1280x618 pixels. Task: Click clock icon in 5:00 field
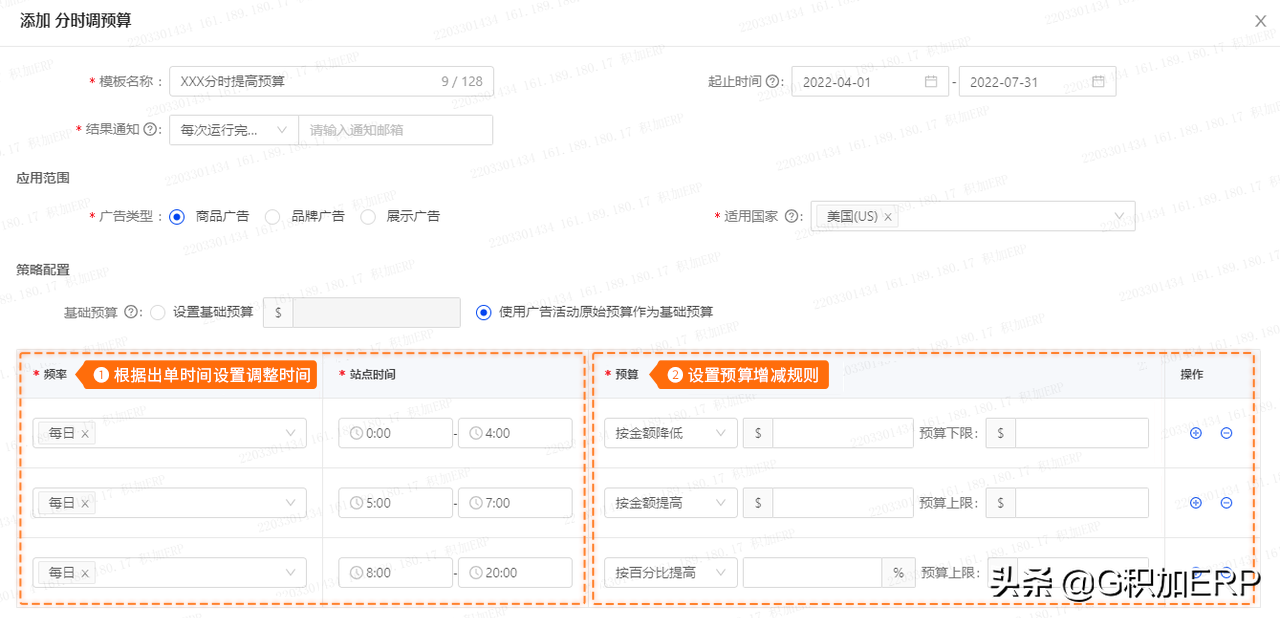[x=357, y=503]
